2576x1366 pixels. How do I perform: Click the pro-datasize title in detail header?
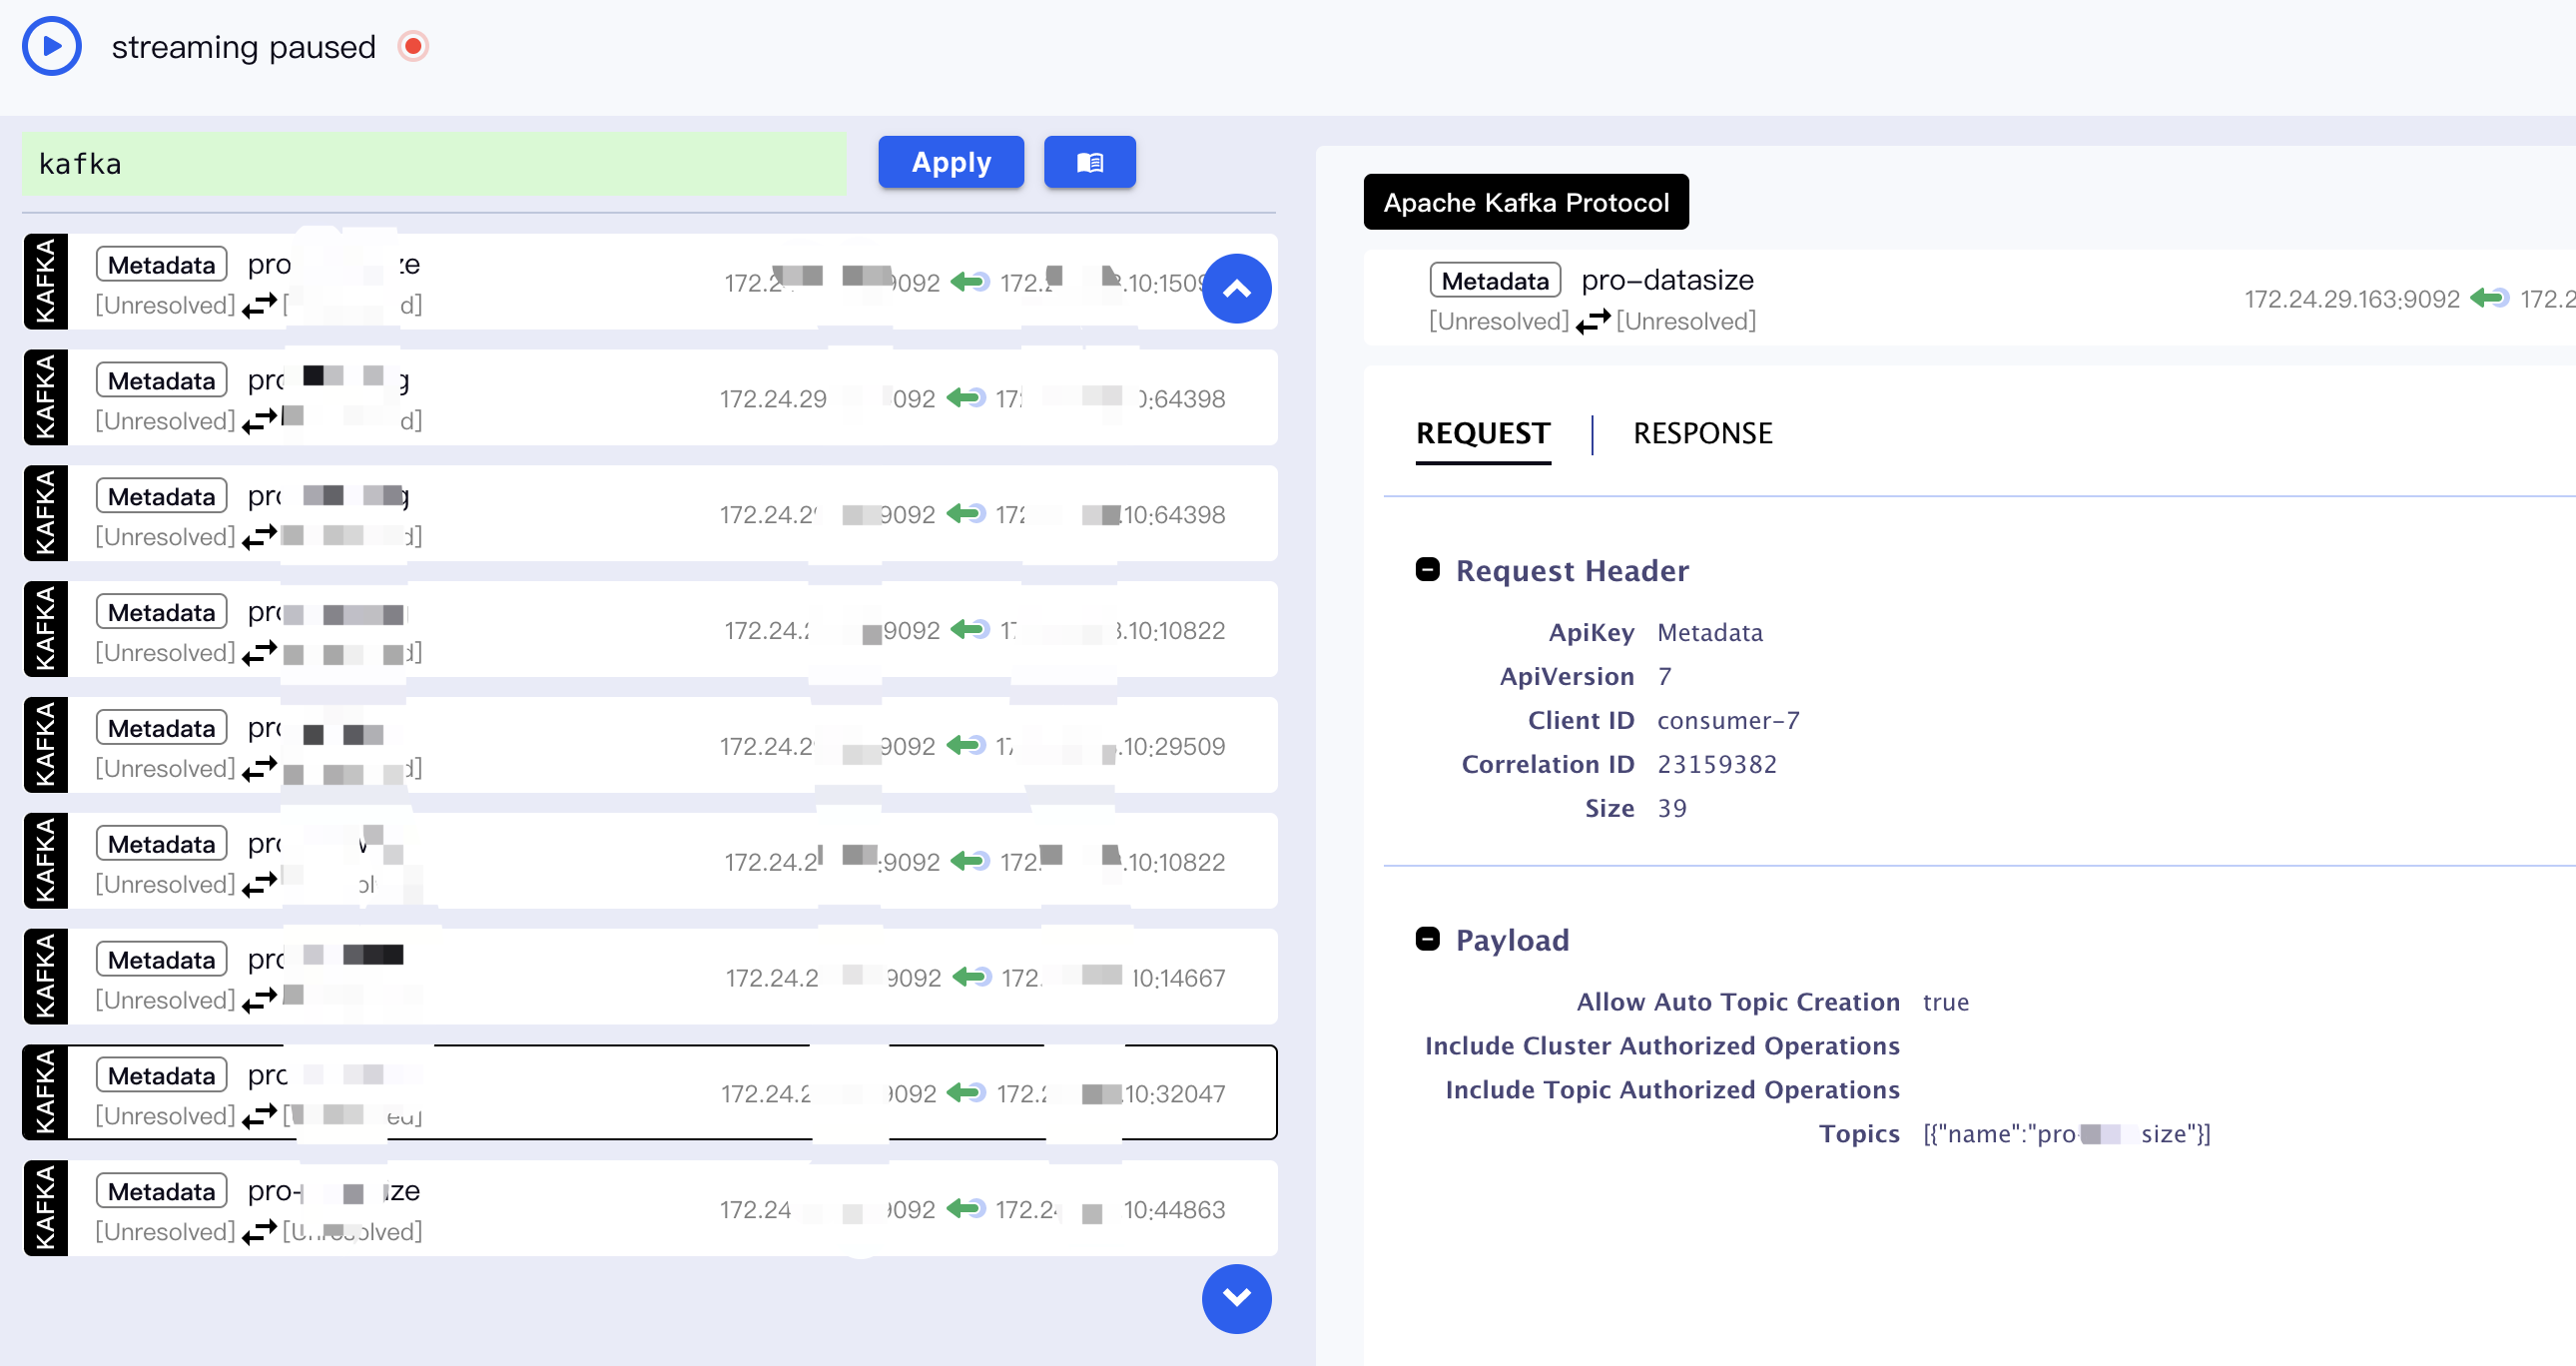[x=1667, y=280]
